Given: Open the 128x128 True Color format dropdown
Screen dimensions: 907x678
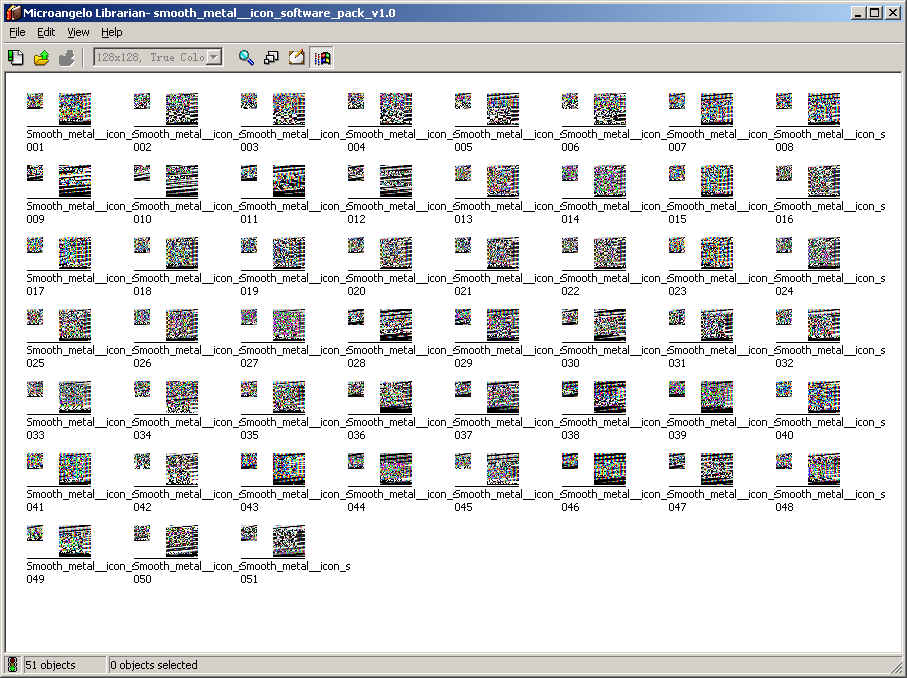Looking at the screenshot, I should 215,57.
